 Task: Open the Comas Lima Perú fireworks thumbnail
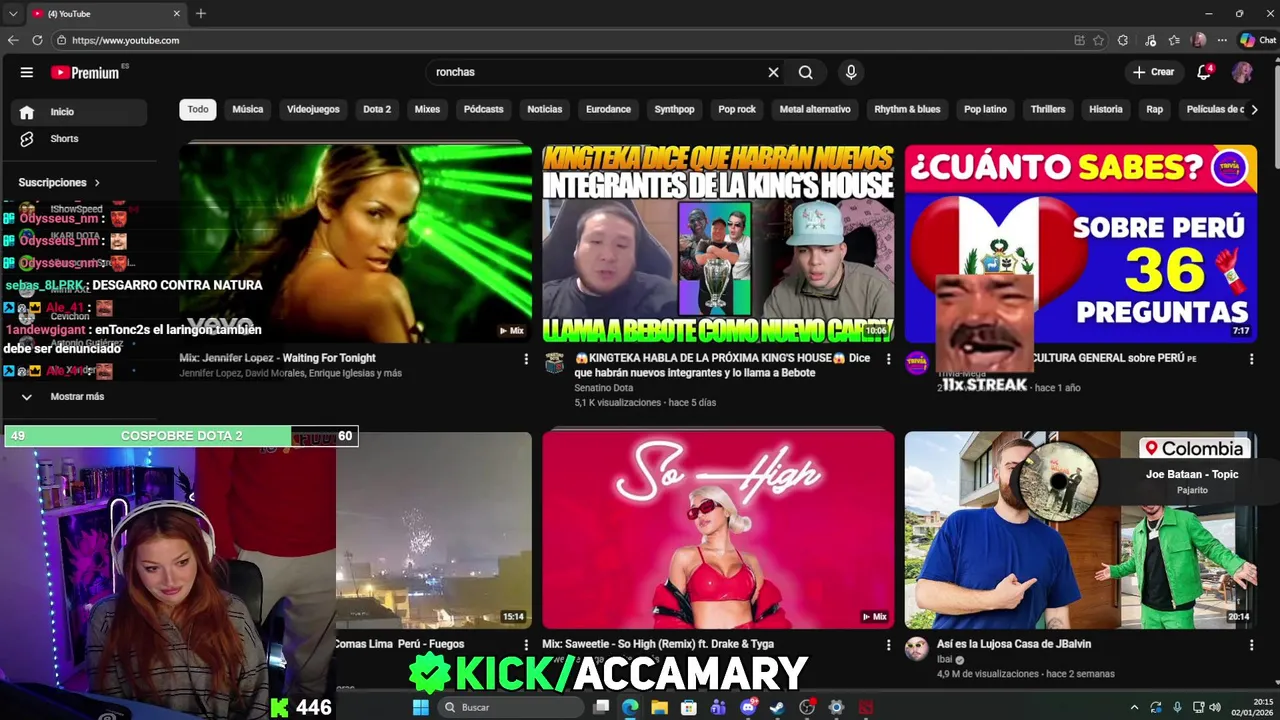coord(433,530)
